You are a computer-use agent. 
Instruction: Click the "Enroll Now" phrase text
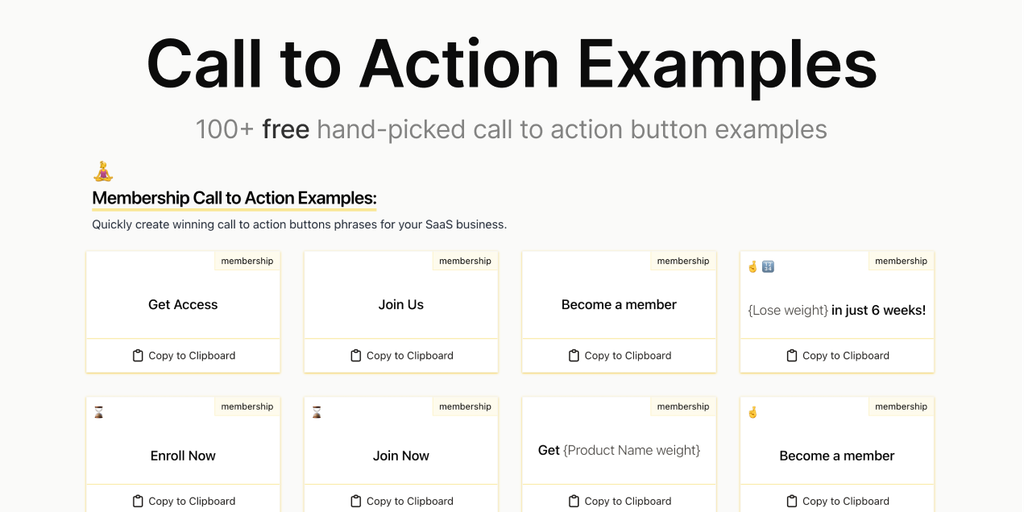[183, 456]
